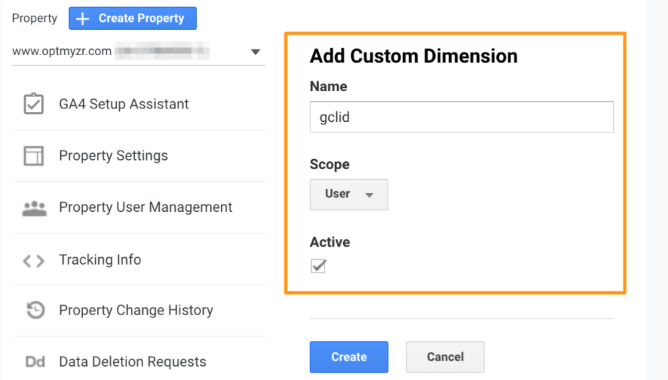Click the plus icon in Create Property
The height and width of the screenshot is (380, 668).
[82, 19]
